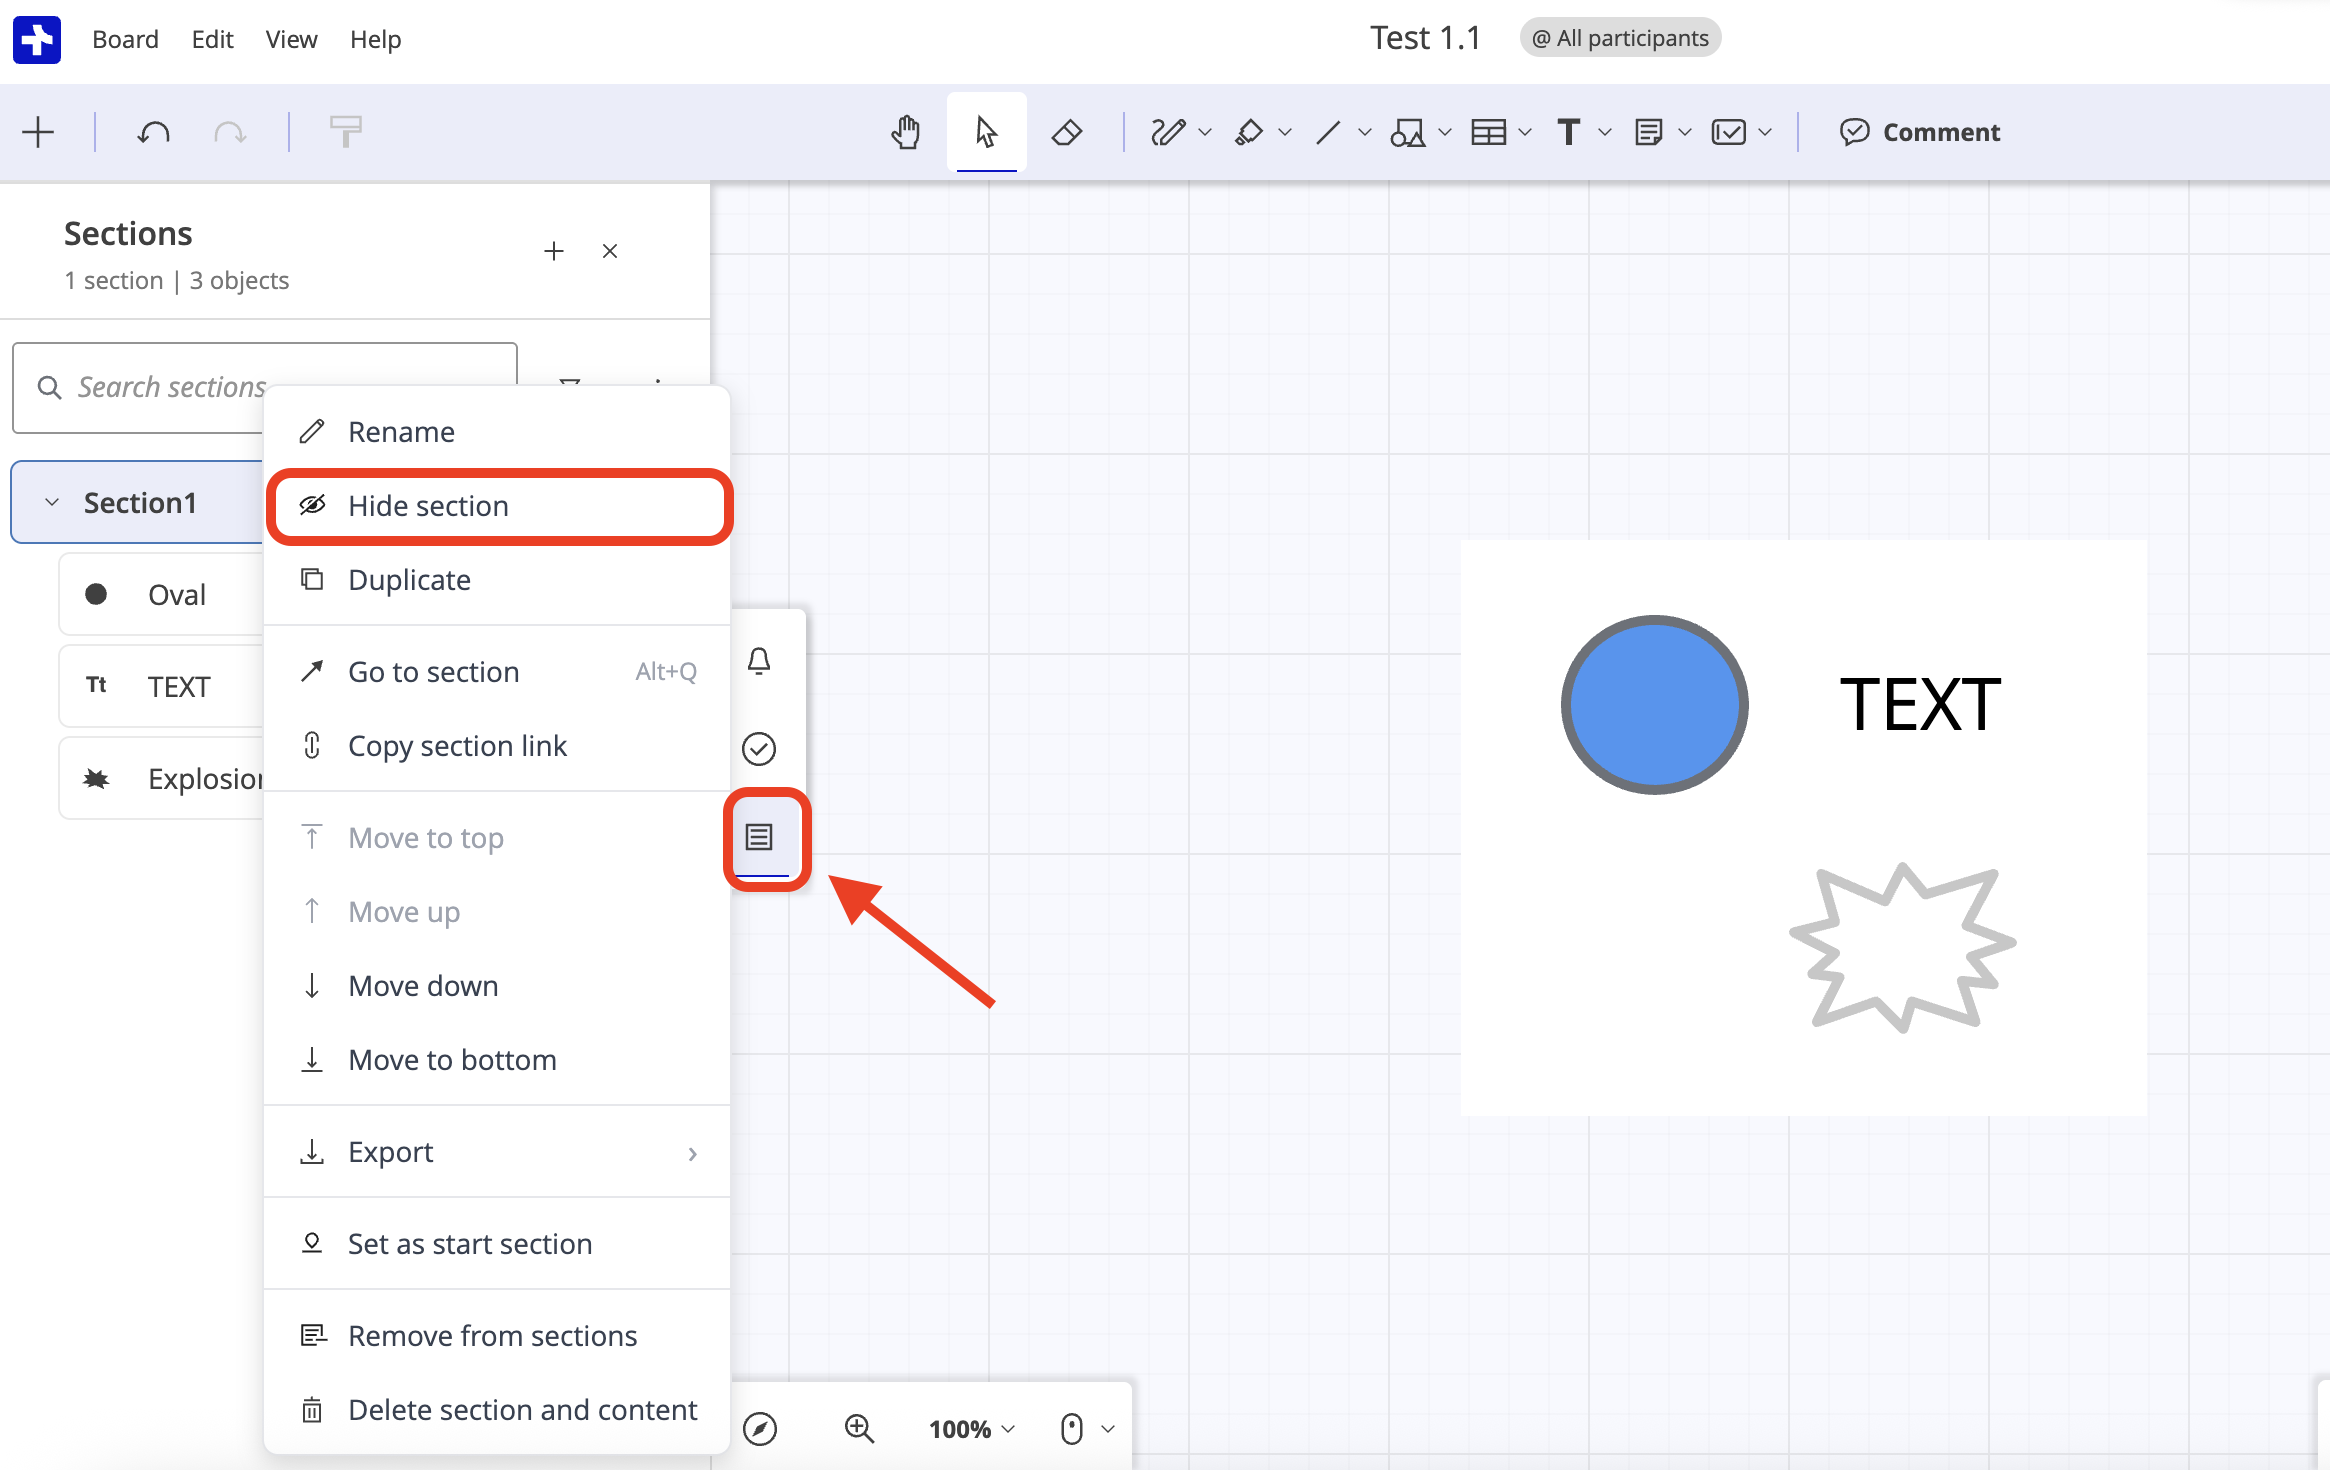The width and height of the screenshot is (2330, 1470).
Task: Click the checkmark circle icon in side strip
Action: (759, 748)
